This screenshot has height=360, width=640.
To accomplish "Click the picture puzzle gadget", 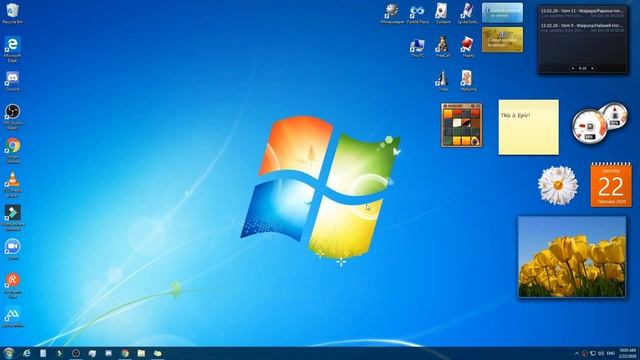I will pos(462,125).
